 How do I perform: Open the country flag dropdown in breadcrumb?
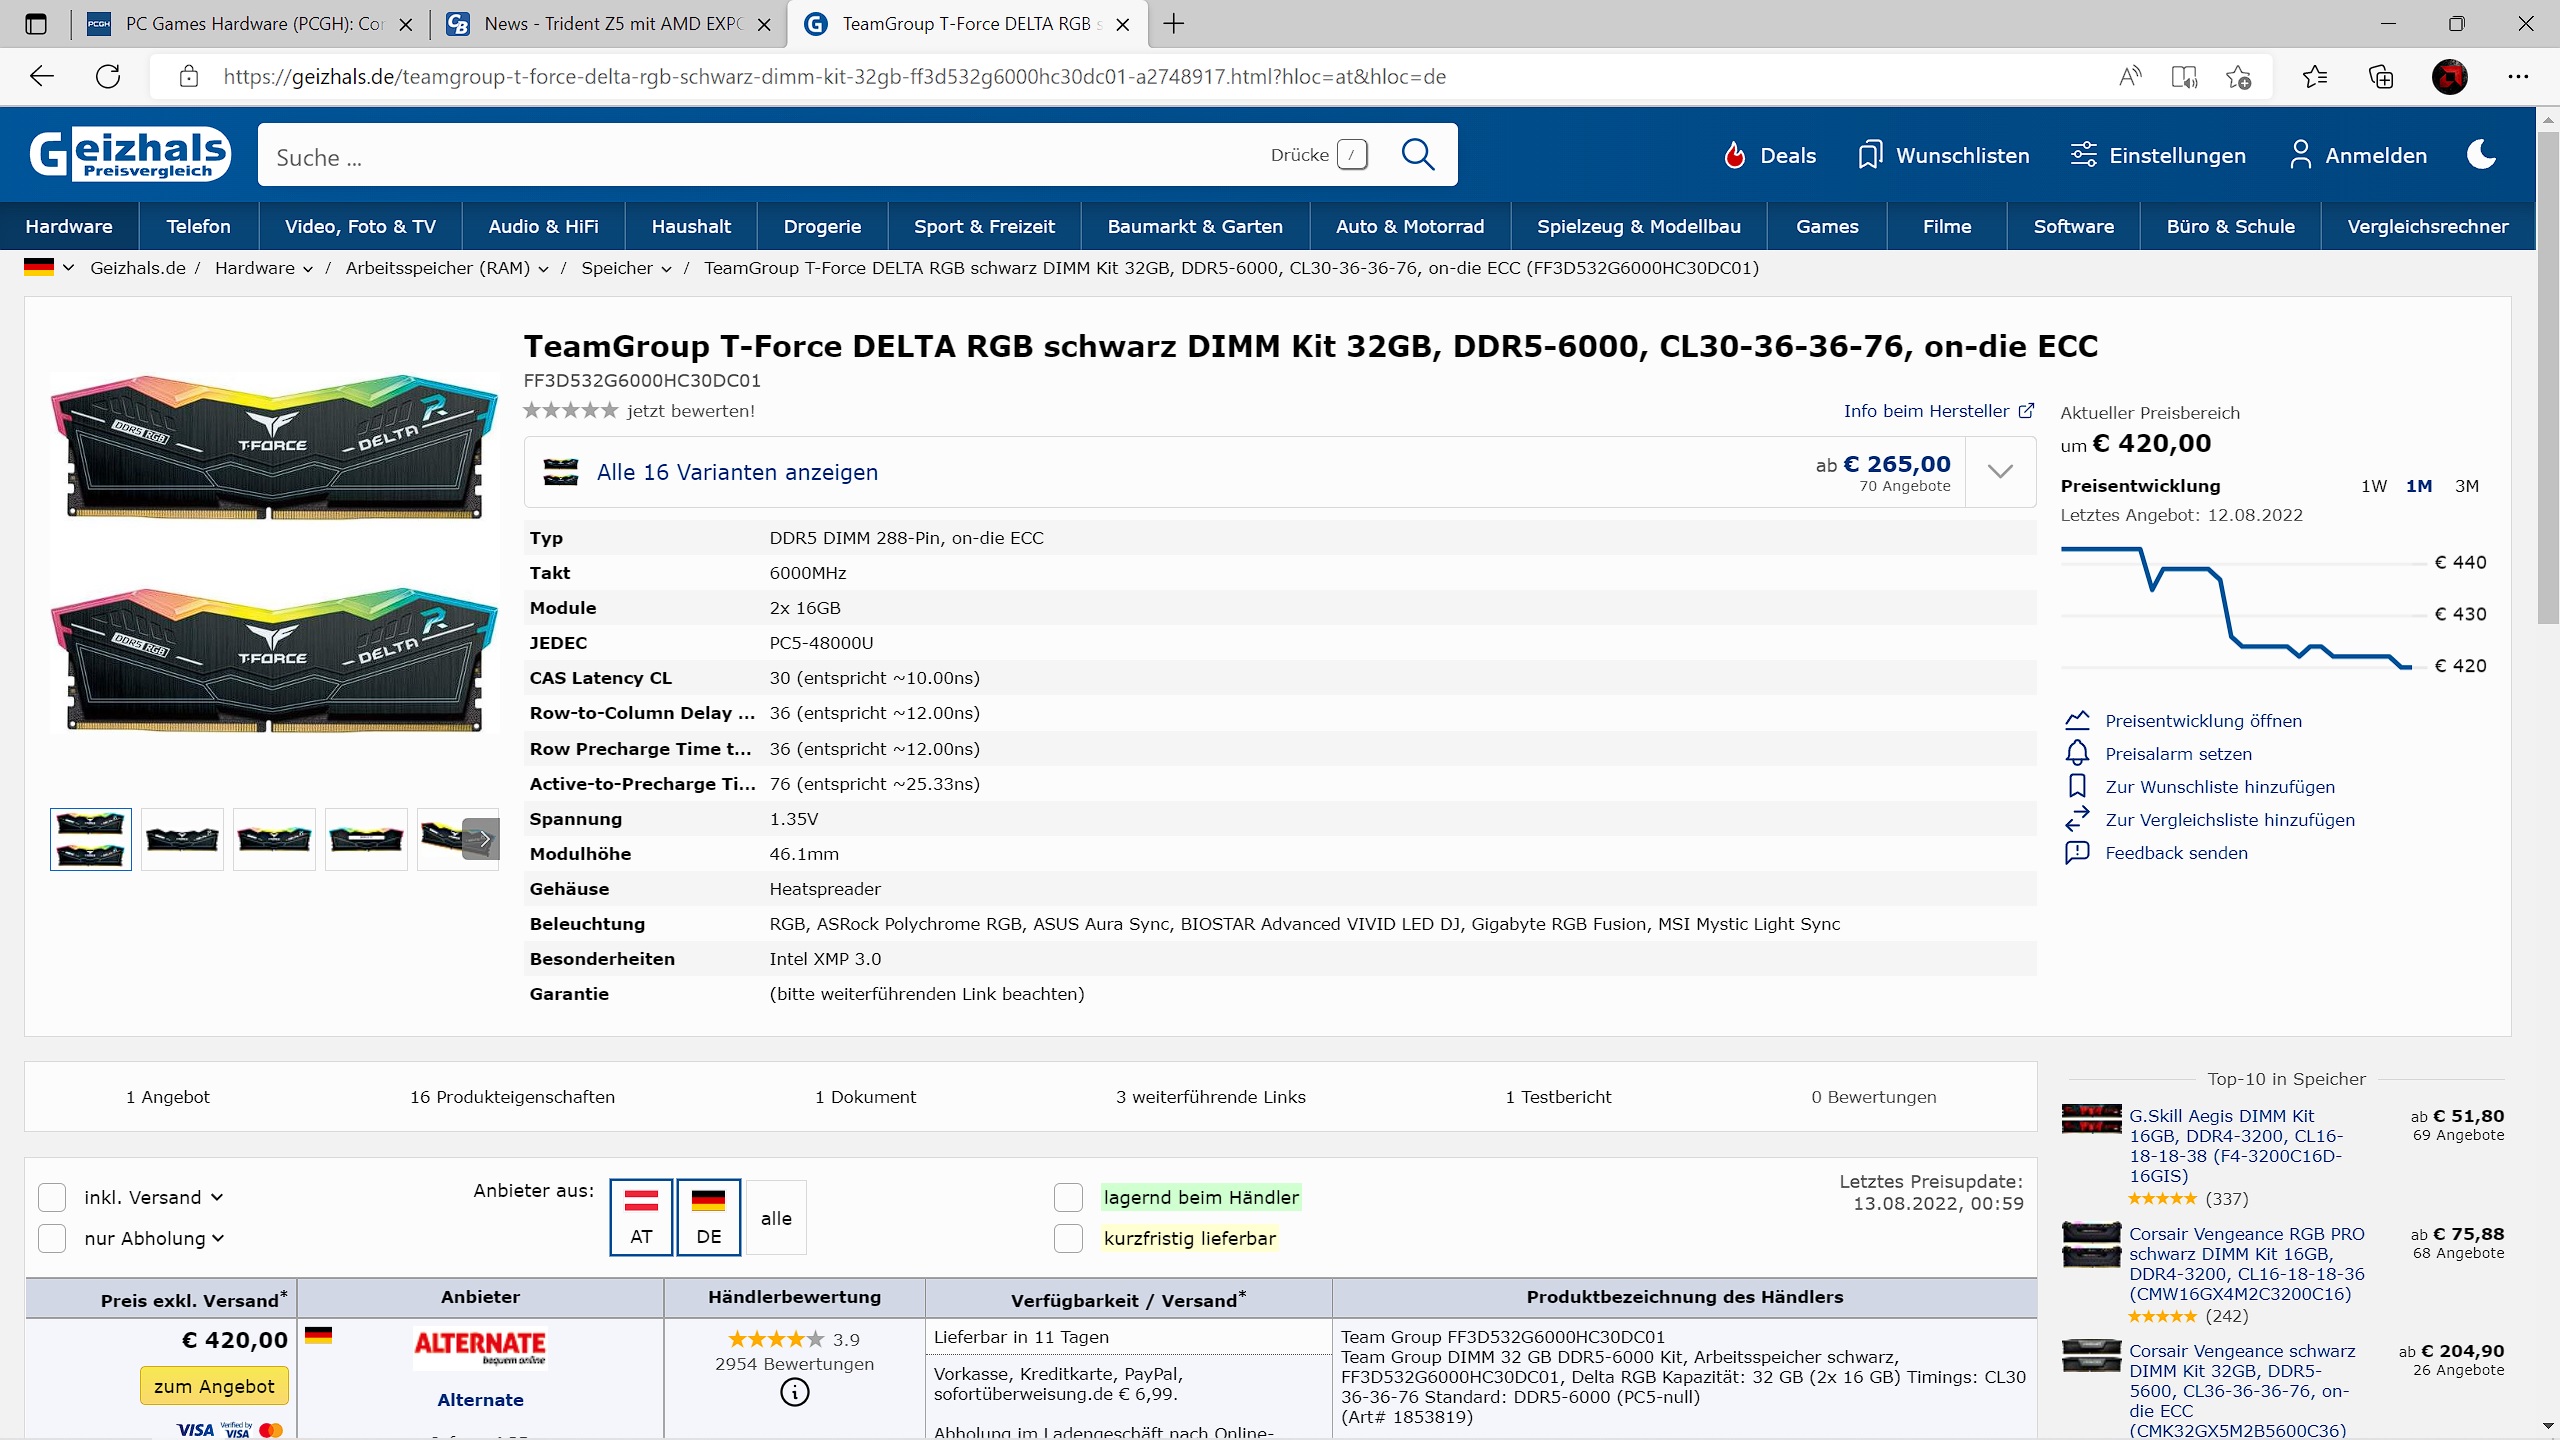click(x=50, y=268)
